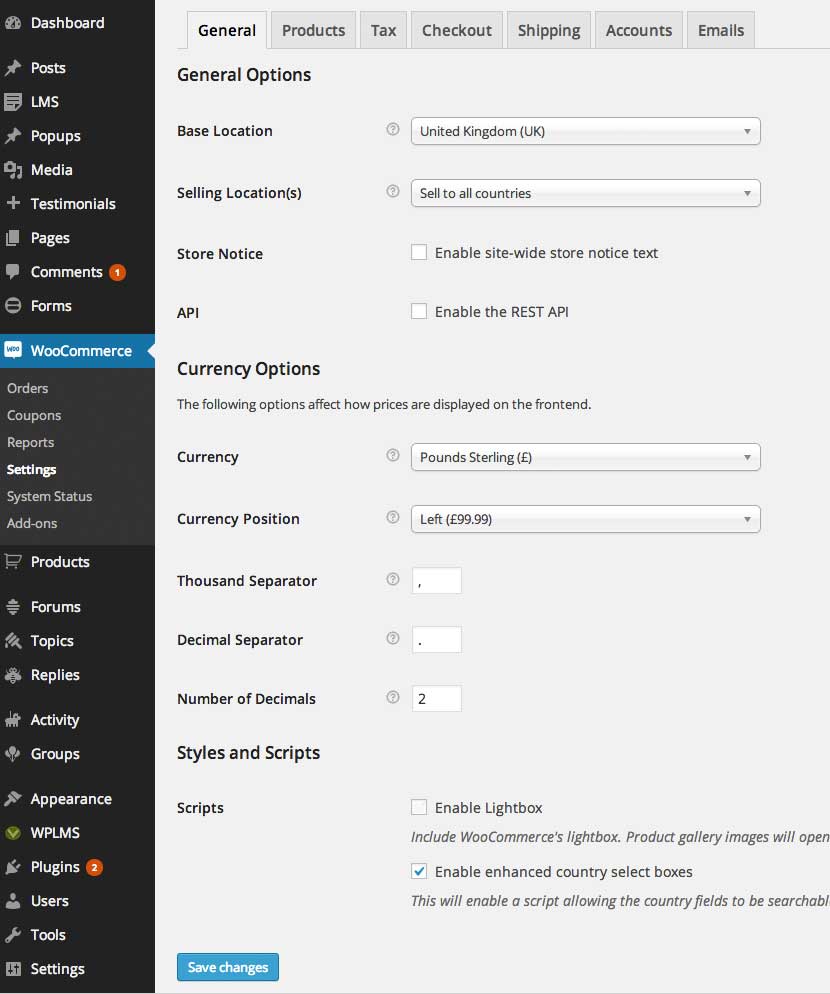This screenshot has height=994, width=830.
Task: Tick the Enable the REST API checkbox
Action: [x=418, y=311]
